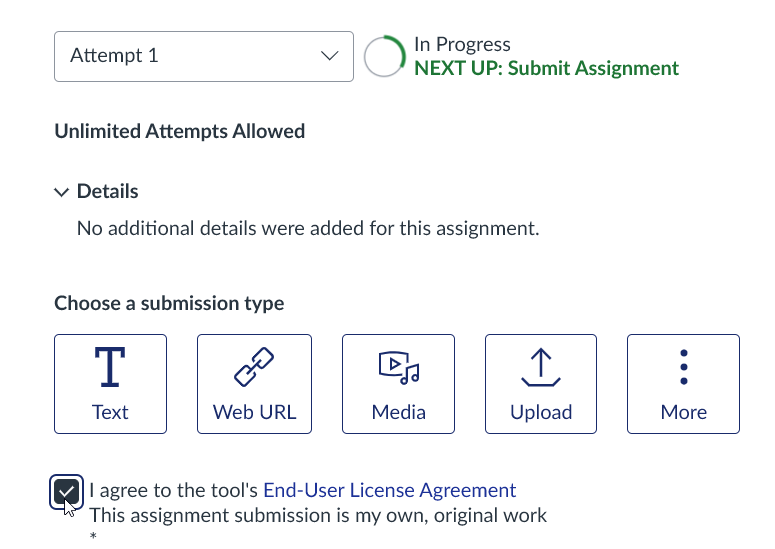Uncheck the license agreement checkbox
775x549 pixels.
pos(67,492)
